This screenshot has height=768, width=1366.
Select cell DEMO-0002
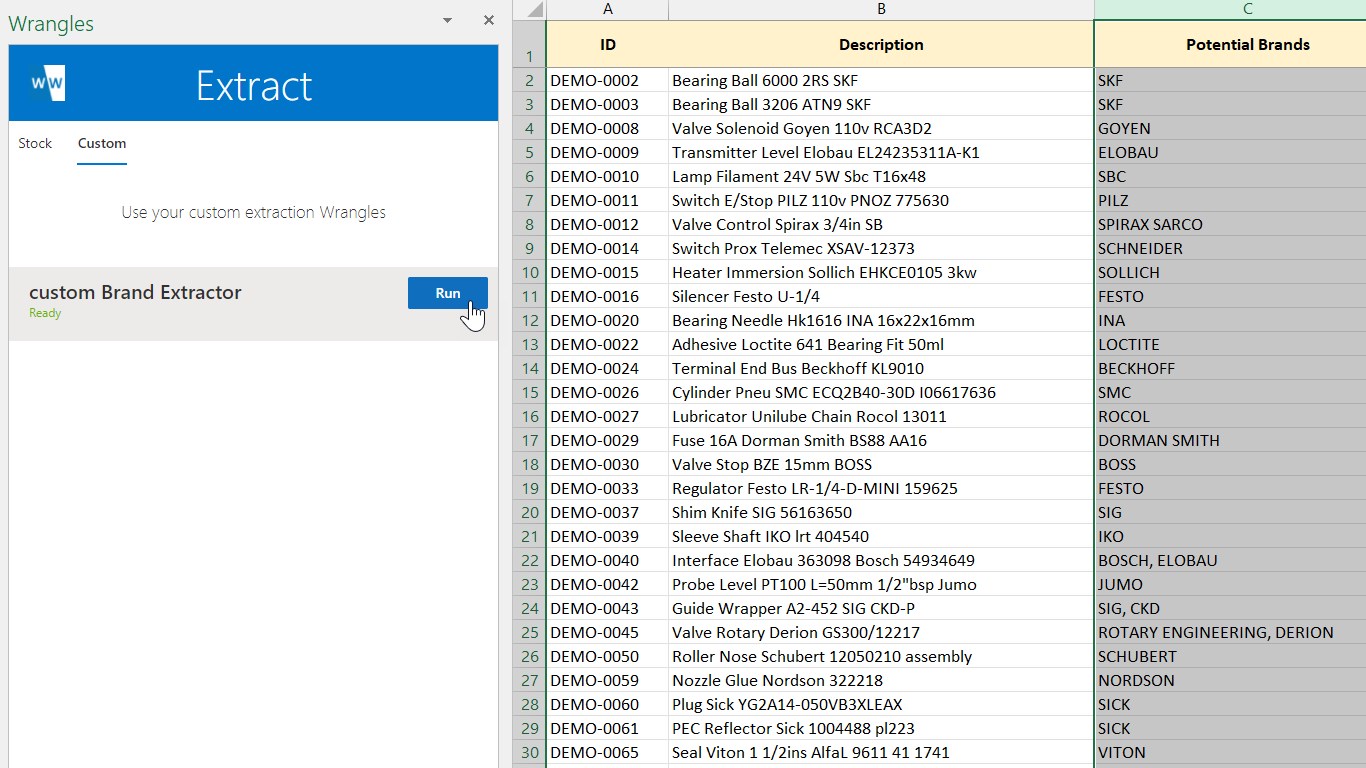coord(608,80)
